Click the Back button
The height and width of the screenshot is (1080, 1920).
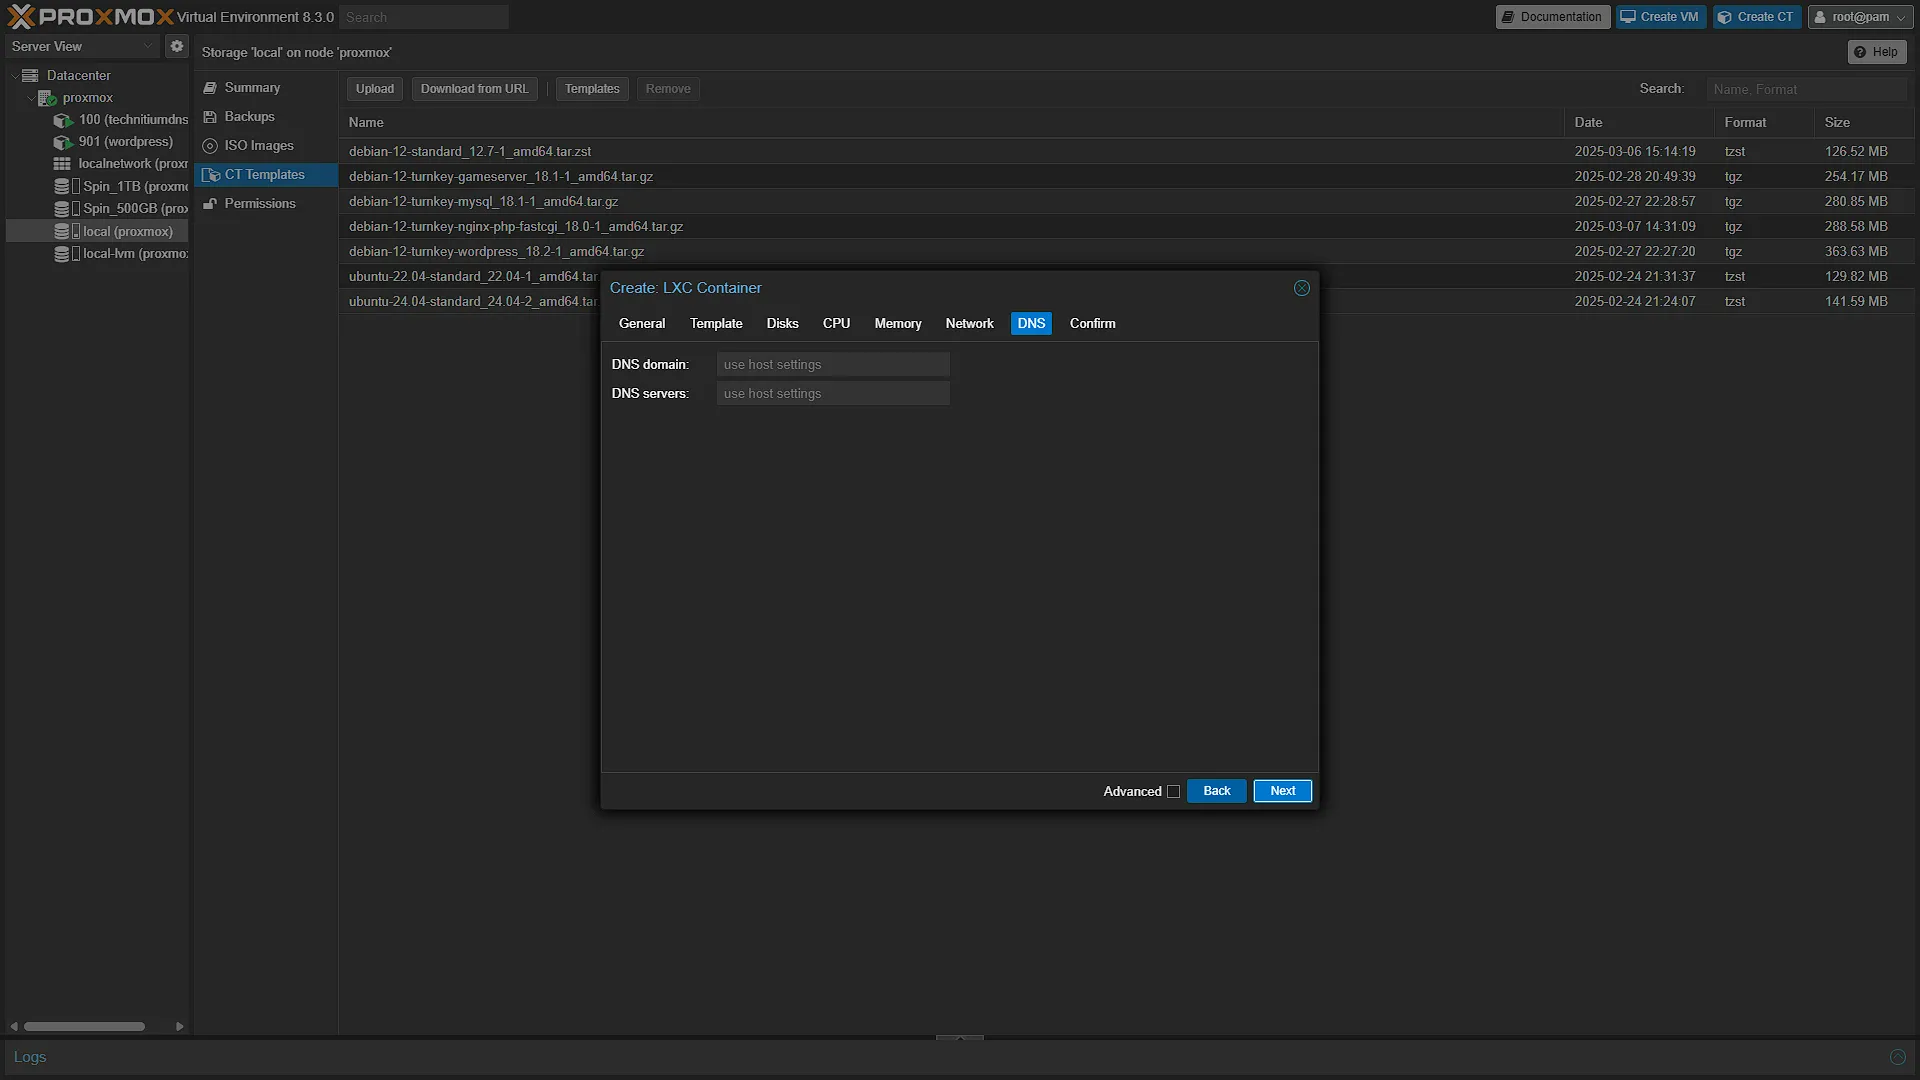click(1217, 791)
